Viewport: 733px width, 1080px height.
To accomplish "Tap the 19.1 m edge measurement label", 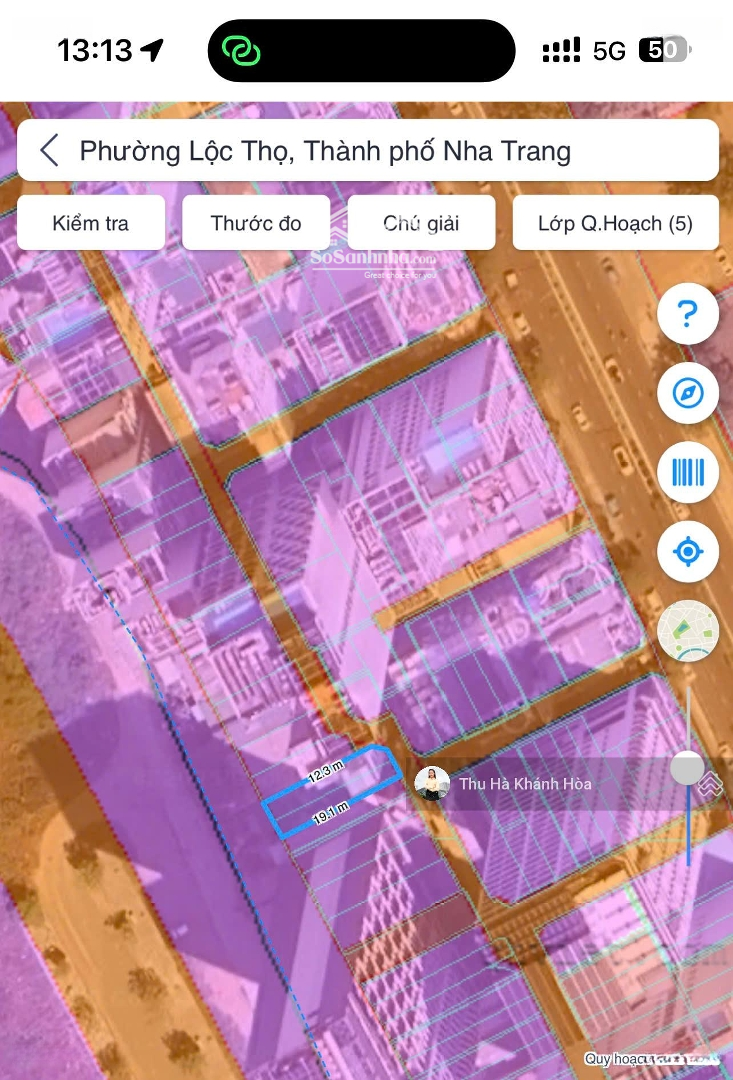I will [x=330, y=813].
